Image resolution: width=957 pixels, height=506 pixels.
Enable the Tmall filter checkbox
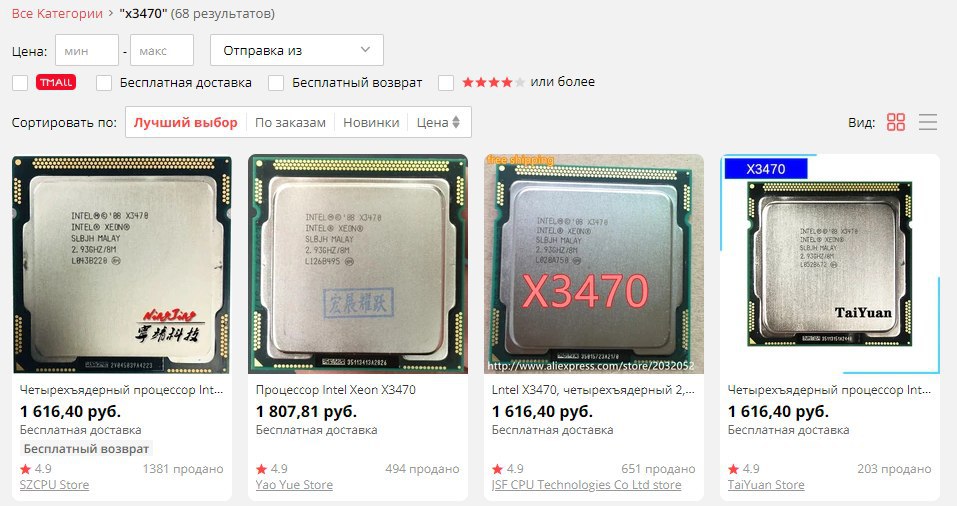pyautogui.click(x=20, y=83)
